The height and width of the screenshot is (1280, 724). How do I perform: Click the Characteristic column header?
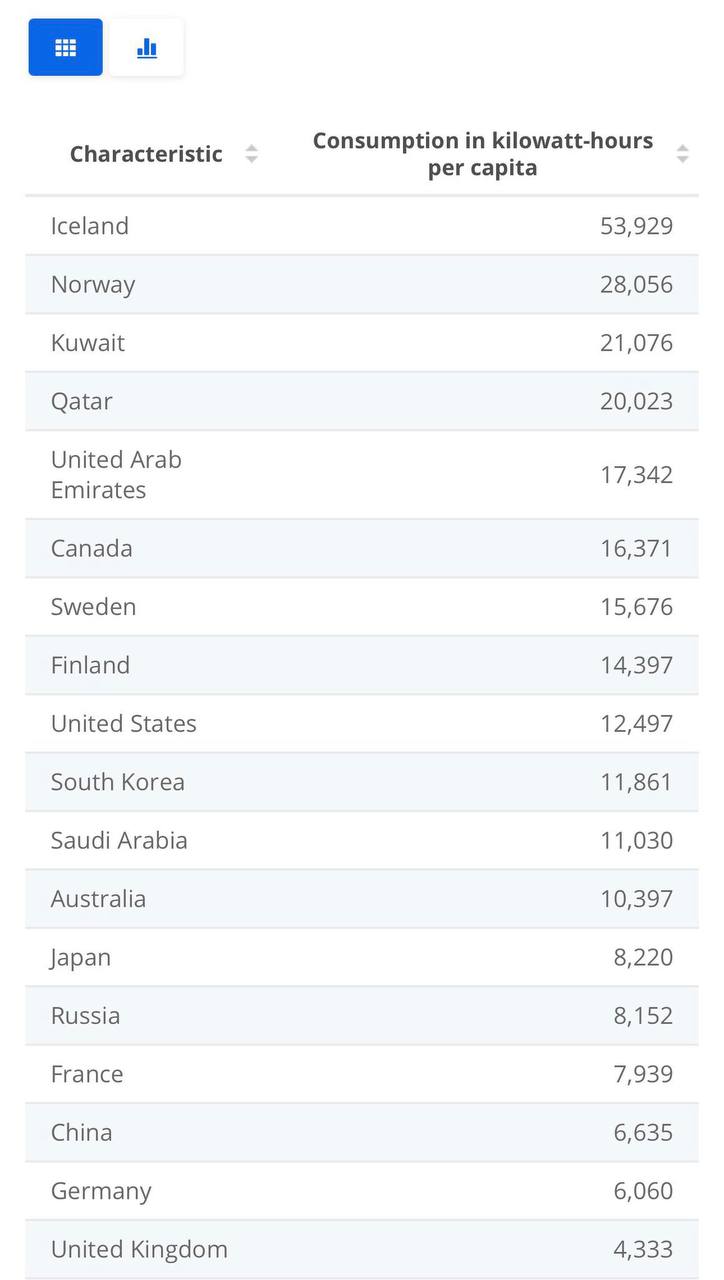click(x=146, y=154)
